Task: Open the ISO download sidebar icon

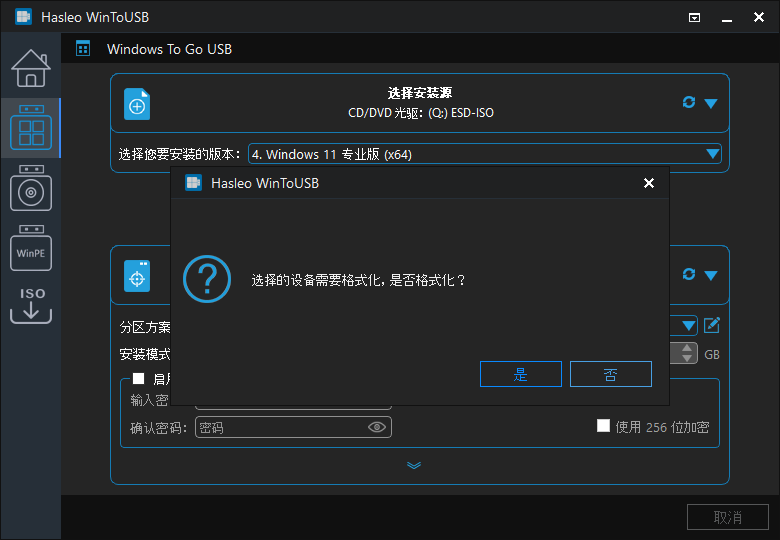Action: (x=31, y=305)
